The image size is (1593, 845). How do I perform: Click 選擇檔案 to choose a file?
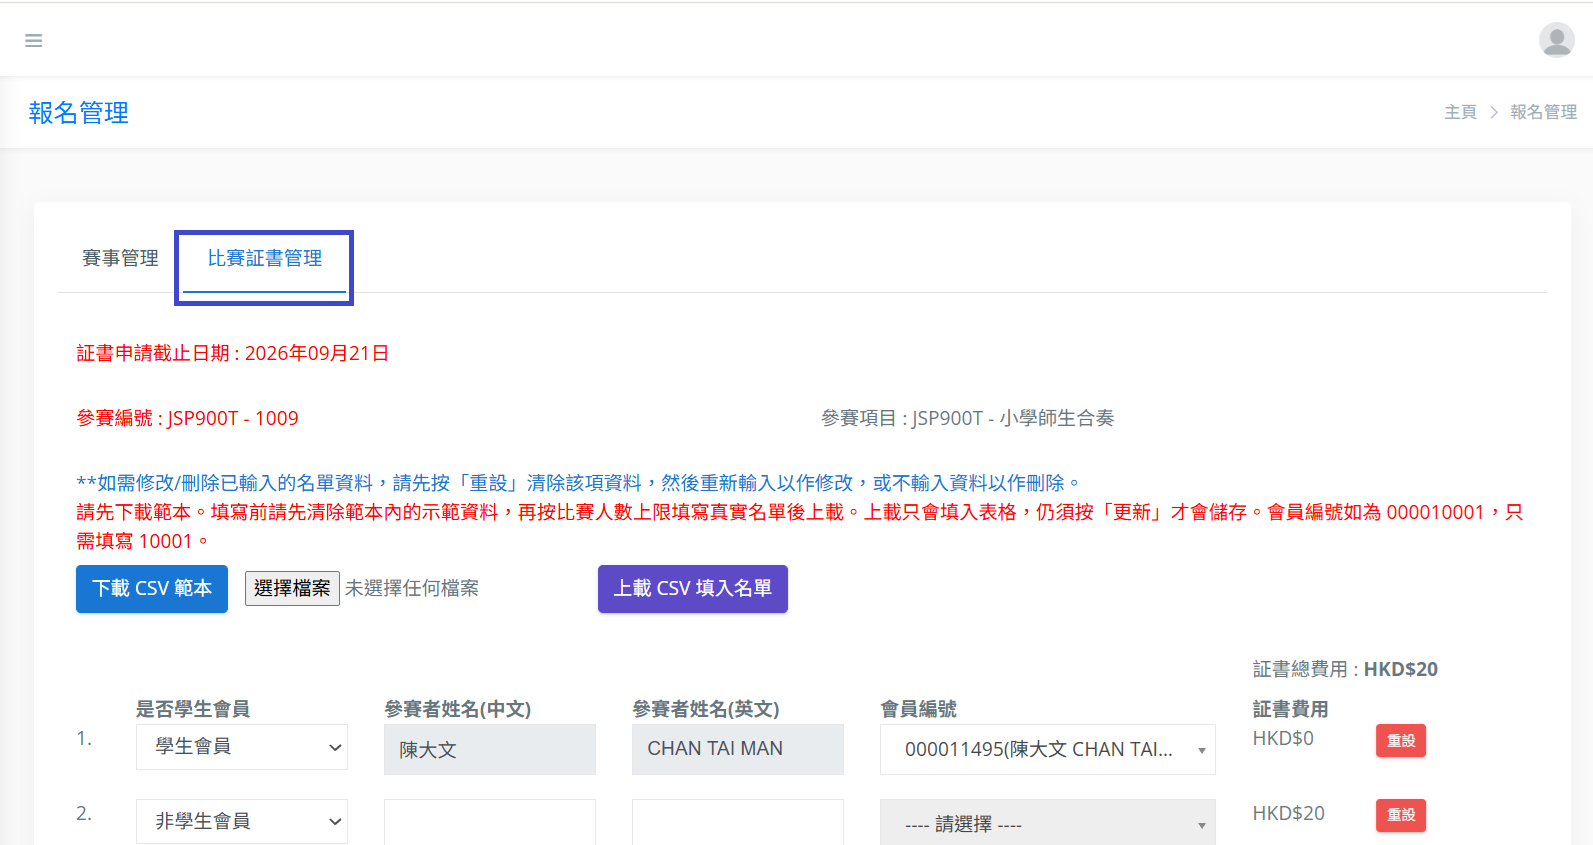point(292,589)
